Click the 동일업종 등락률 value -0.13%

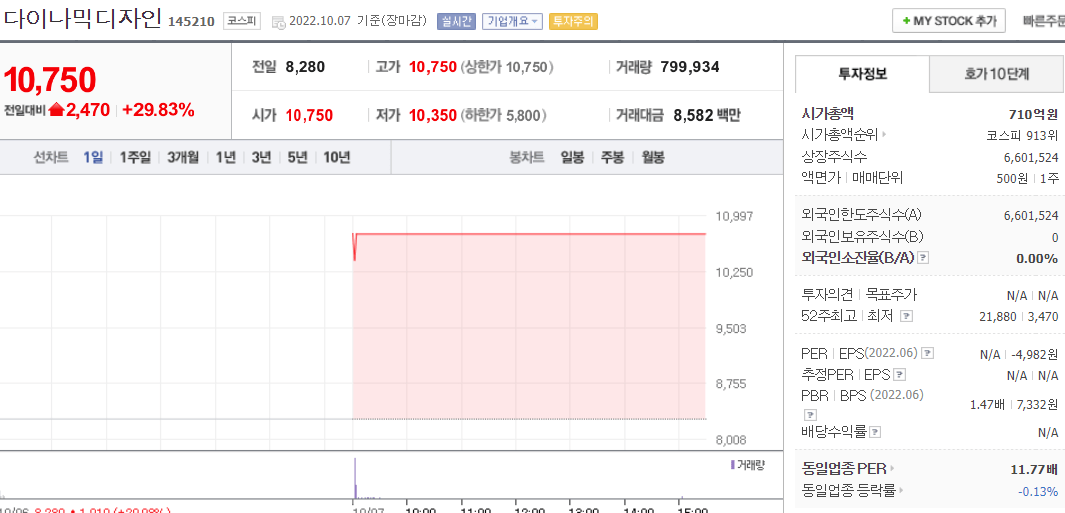click(1038, 491)
